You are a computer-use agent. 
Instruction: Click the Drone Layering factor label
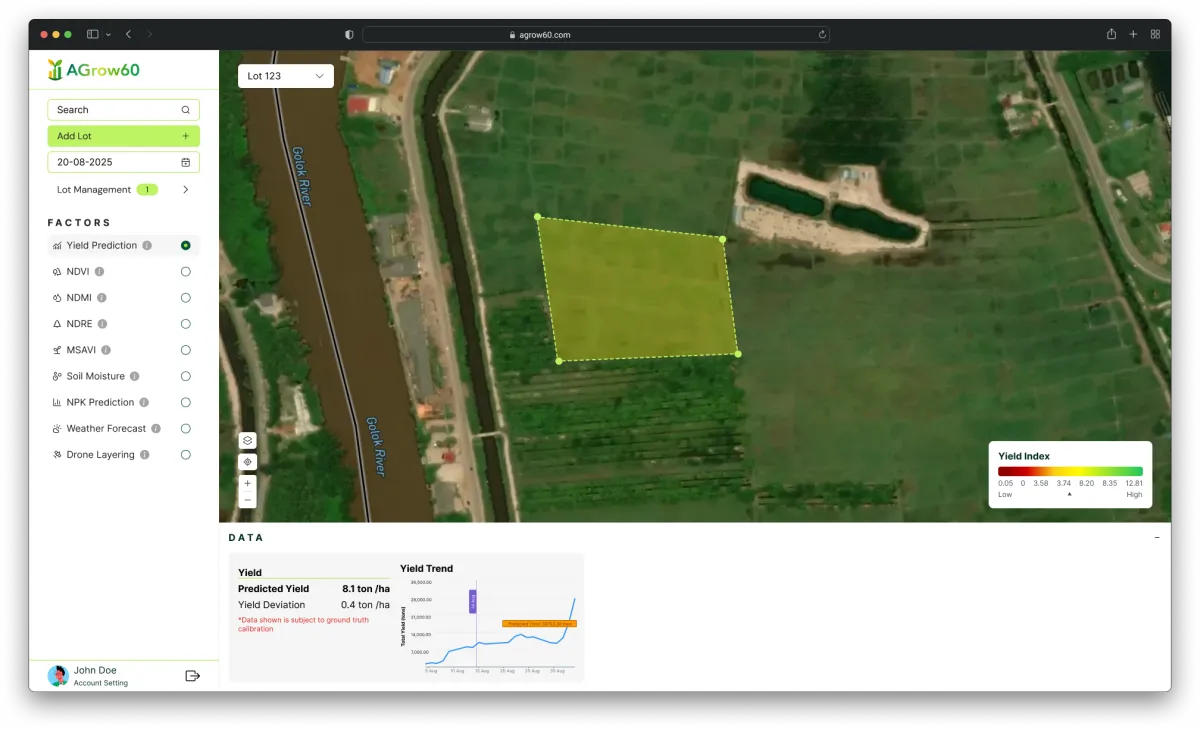tap(100, 454)
